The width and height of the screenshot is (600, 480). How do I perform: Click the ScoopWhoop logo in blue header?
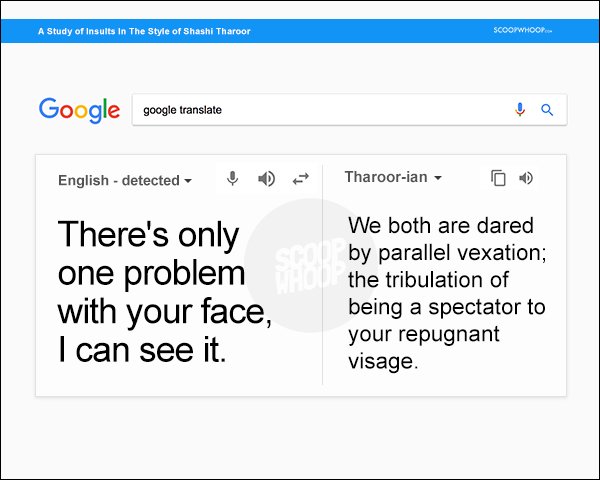tap(522, 30)
